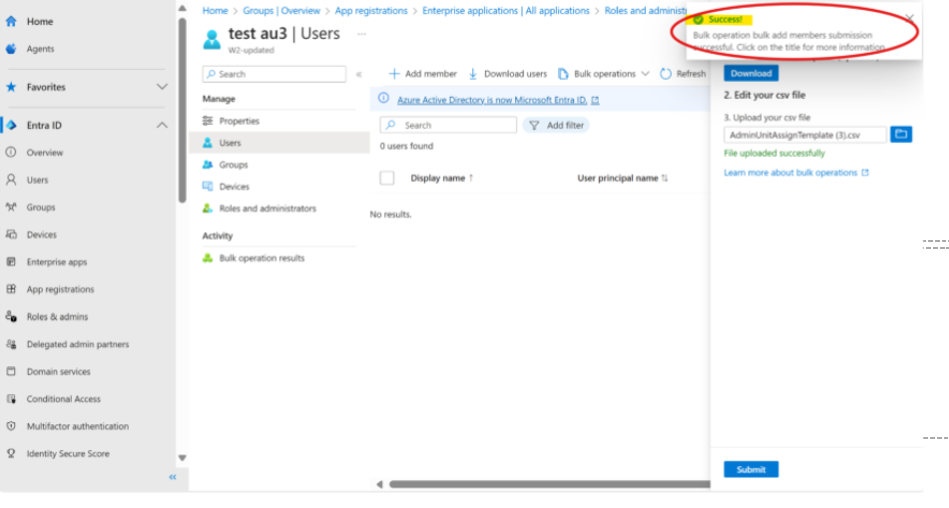Click the users list search box
Screen dimensions: 949x508
point(448,125)
